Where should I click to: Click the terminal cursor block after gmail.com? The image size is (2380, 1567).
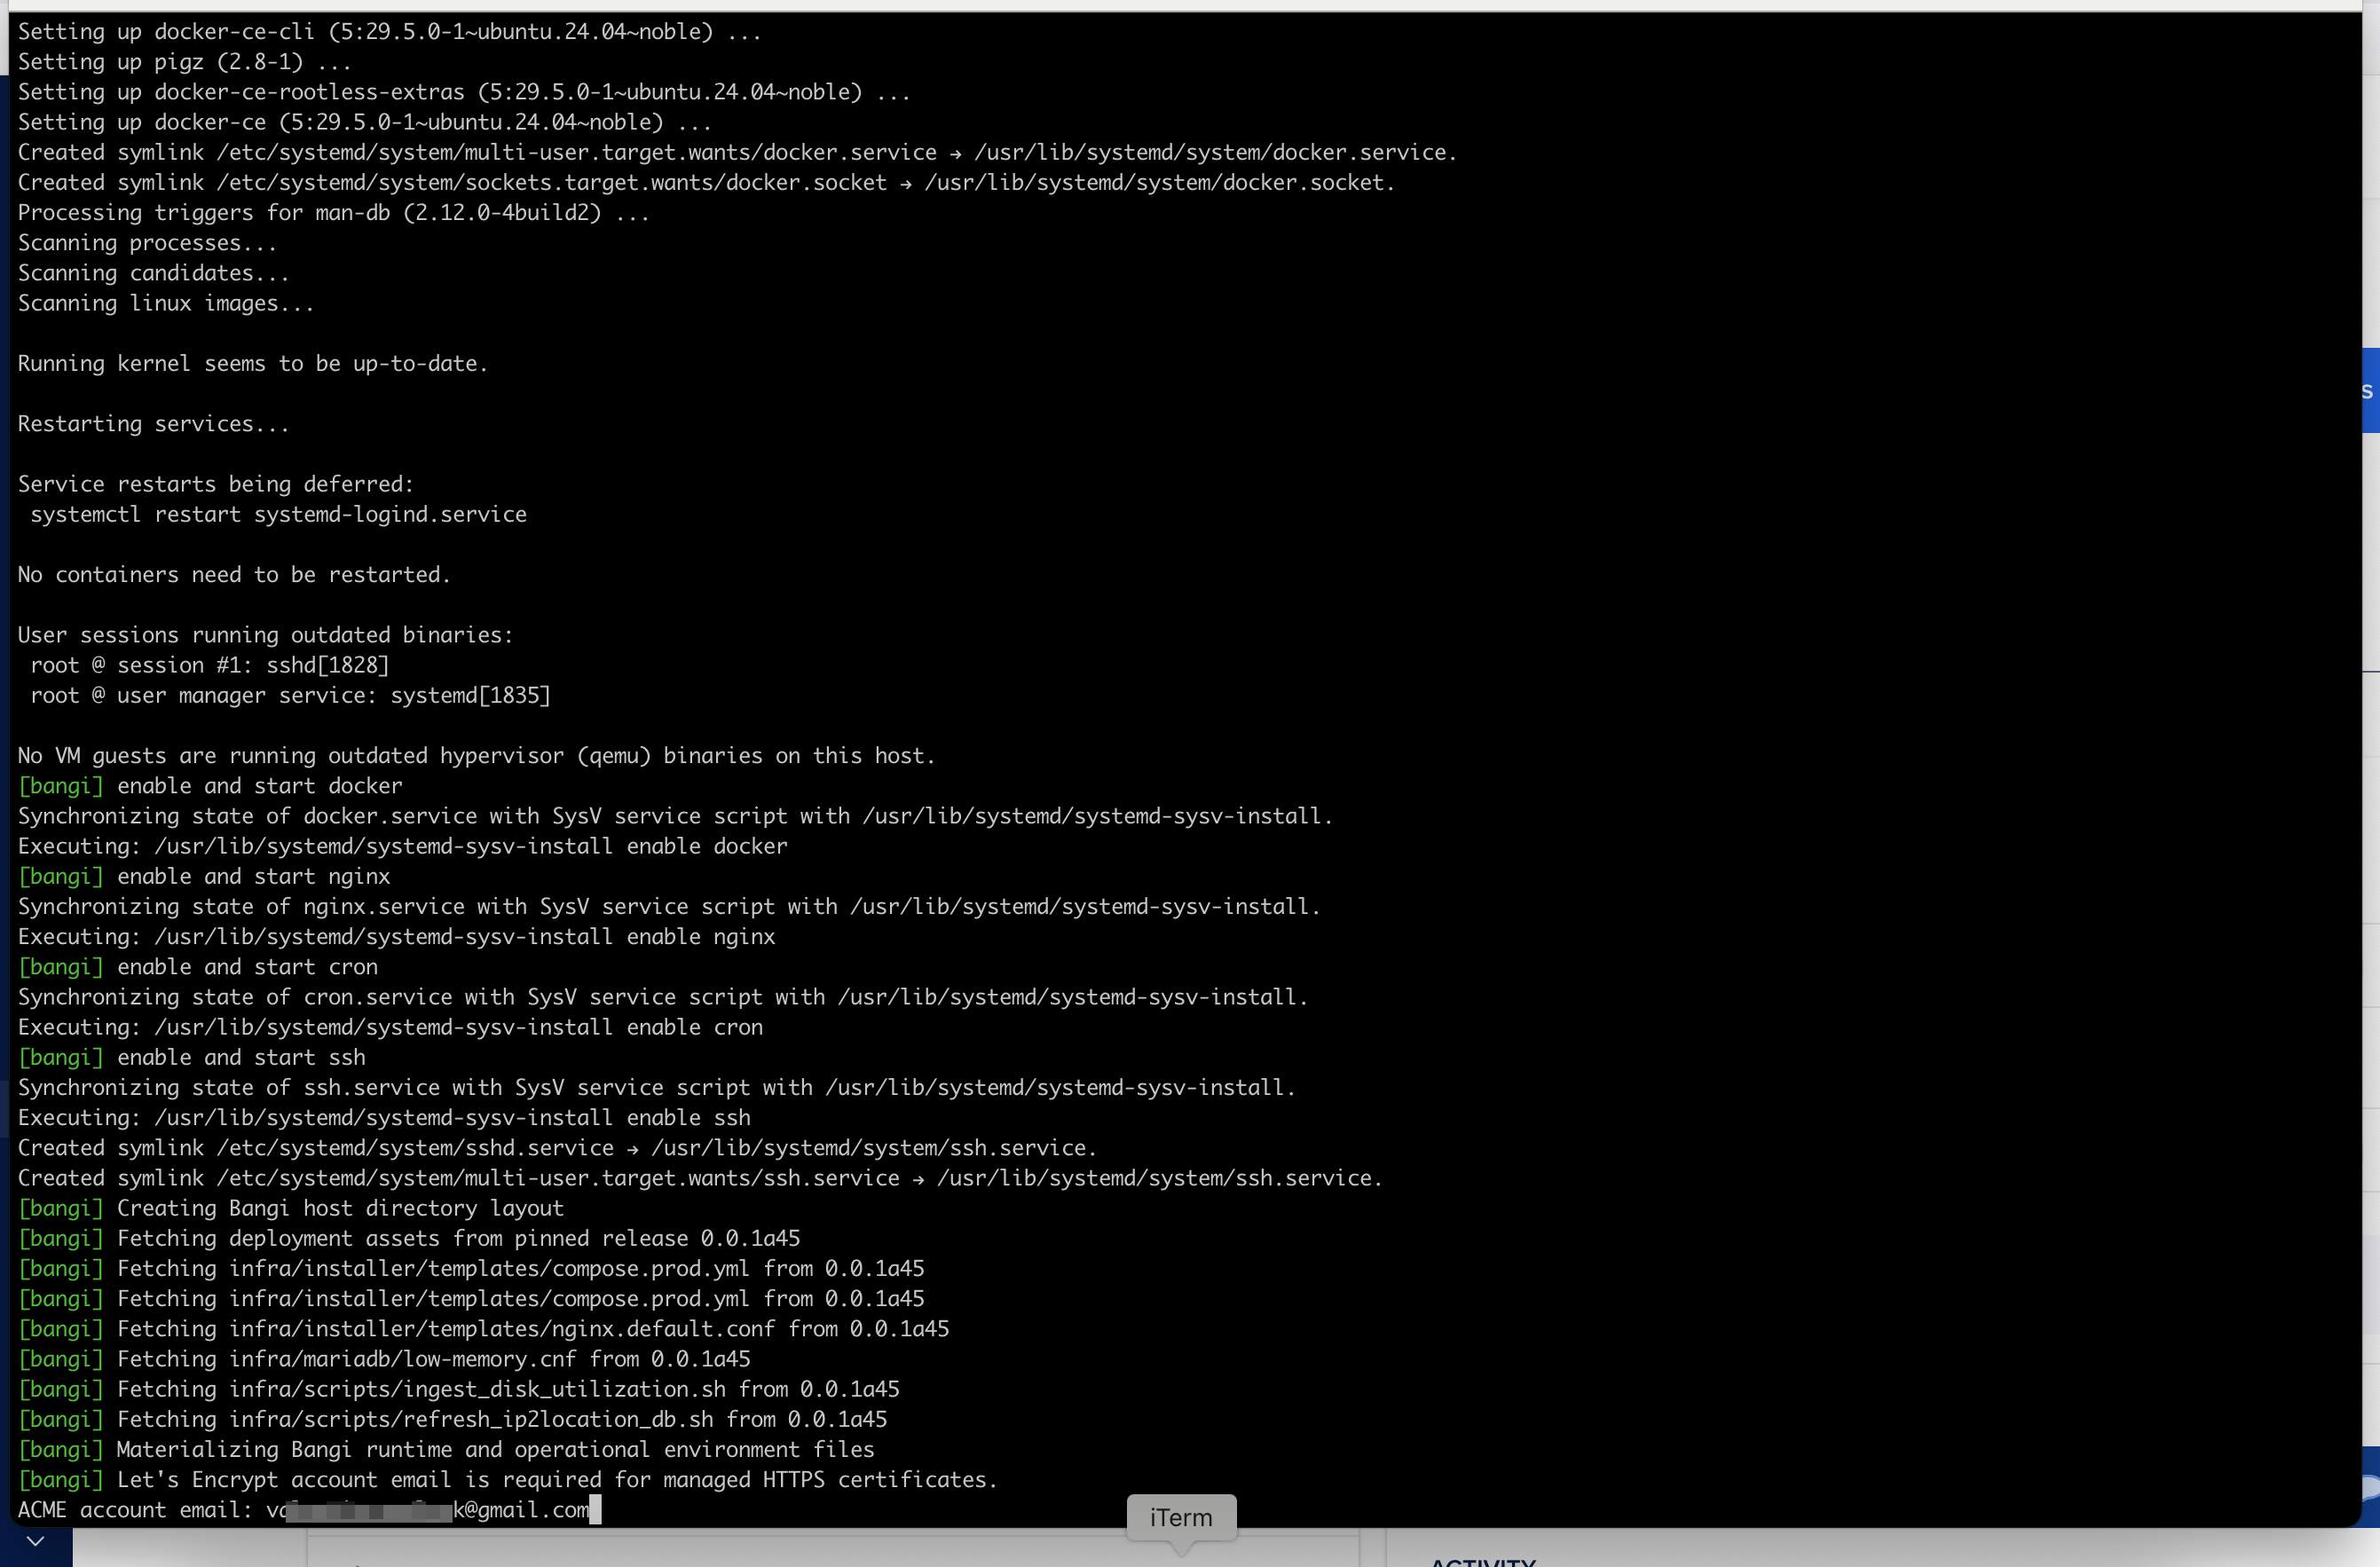(x=595, y=1510)
